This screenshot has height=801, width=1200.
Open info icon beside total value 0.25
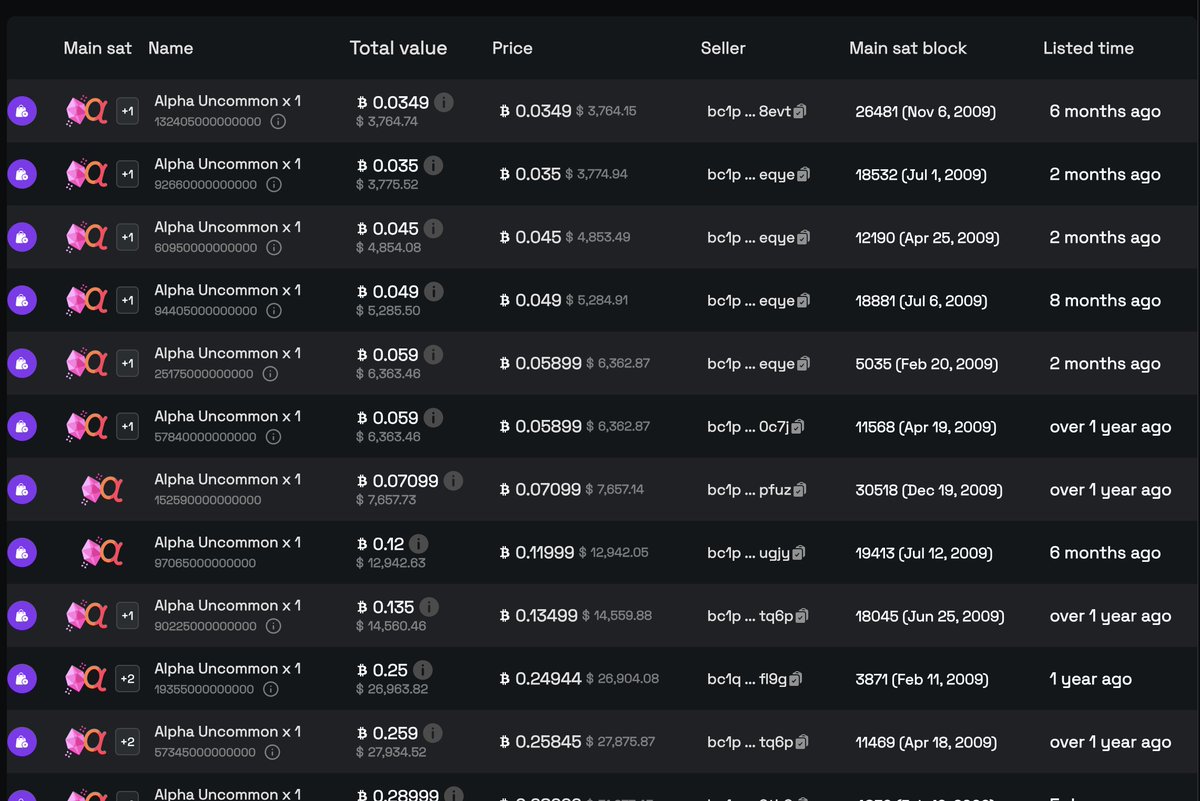pyautogui.click(x=423, y=670)
